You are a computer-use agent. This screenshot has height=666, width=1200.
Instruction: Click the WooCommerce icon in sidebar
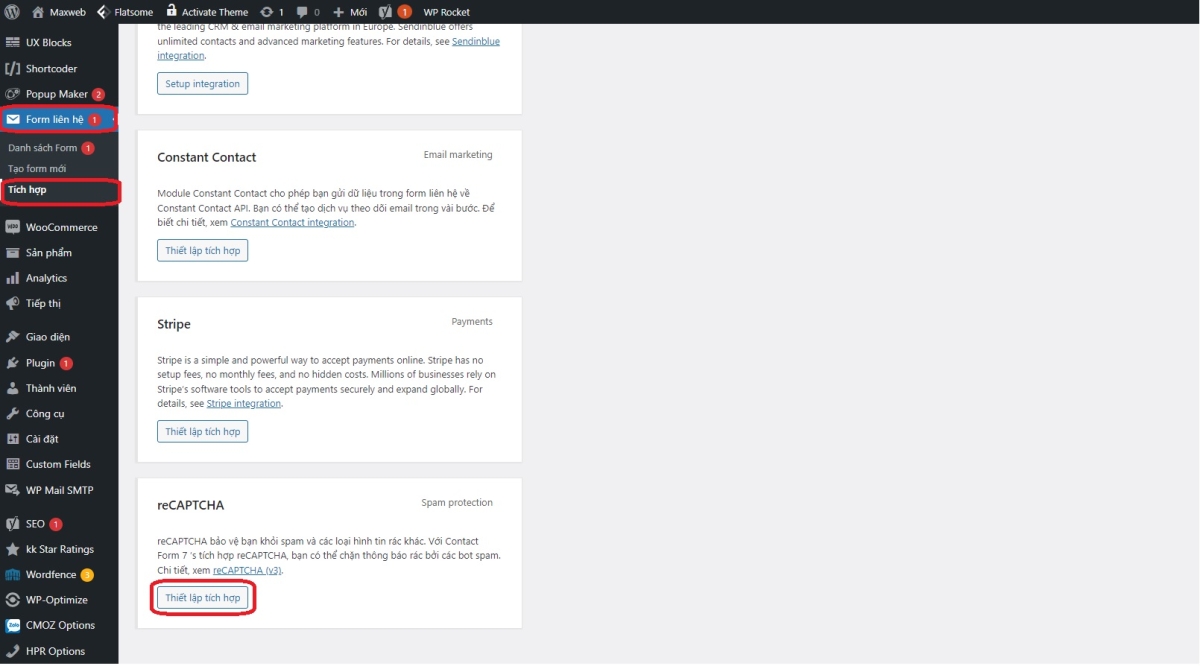(13, 227)
